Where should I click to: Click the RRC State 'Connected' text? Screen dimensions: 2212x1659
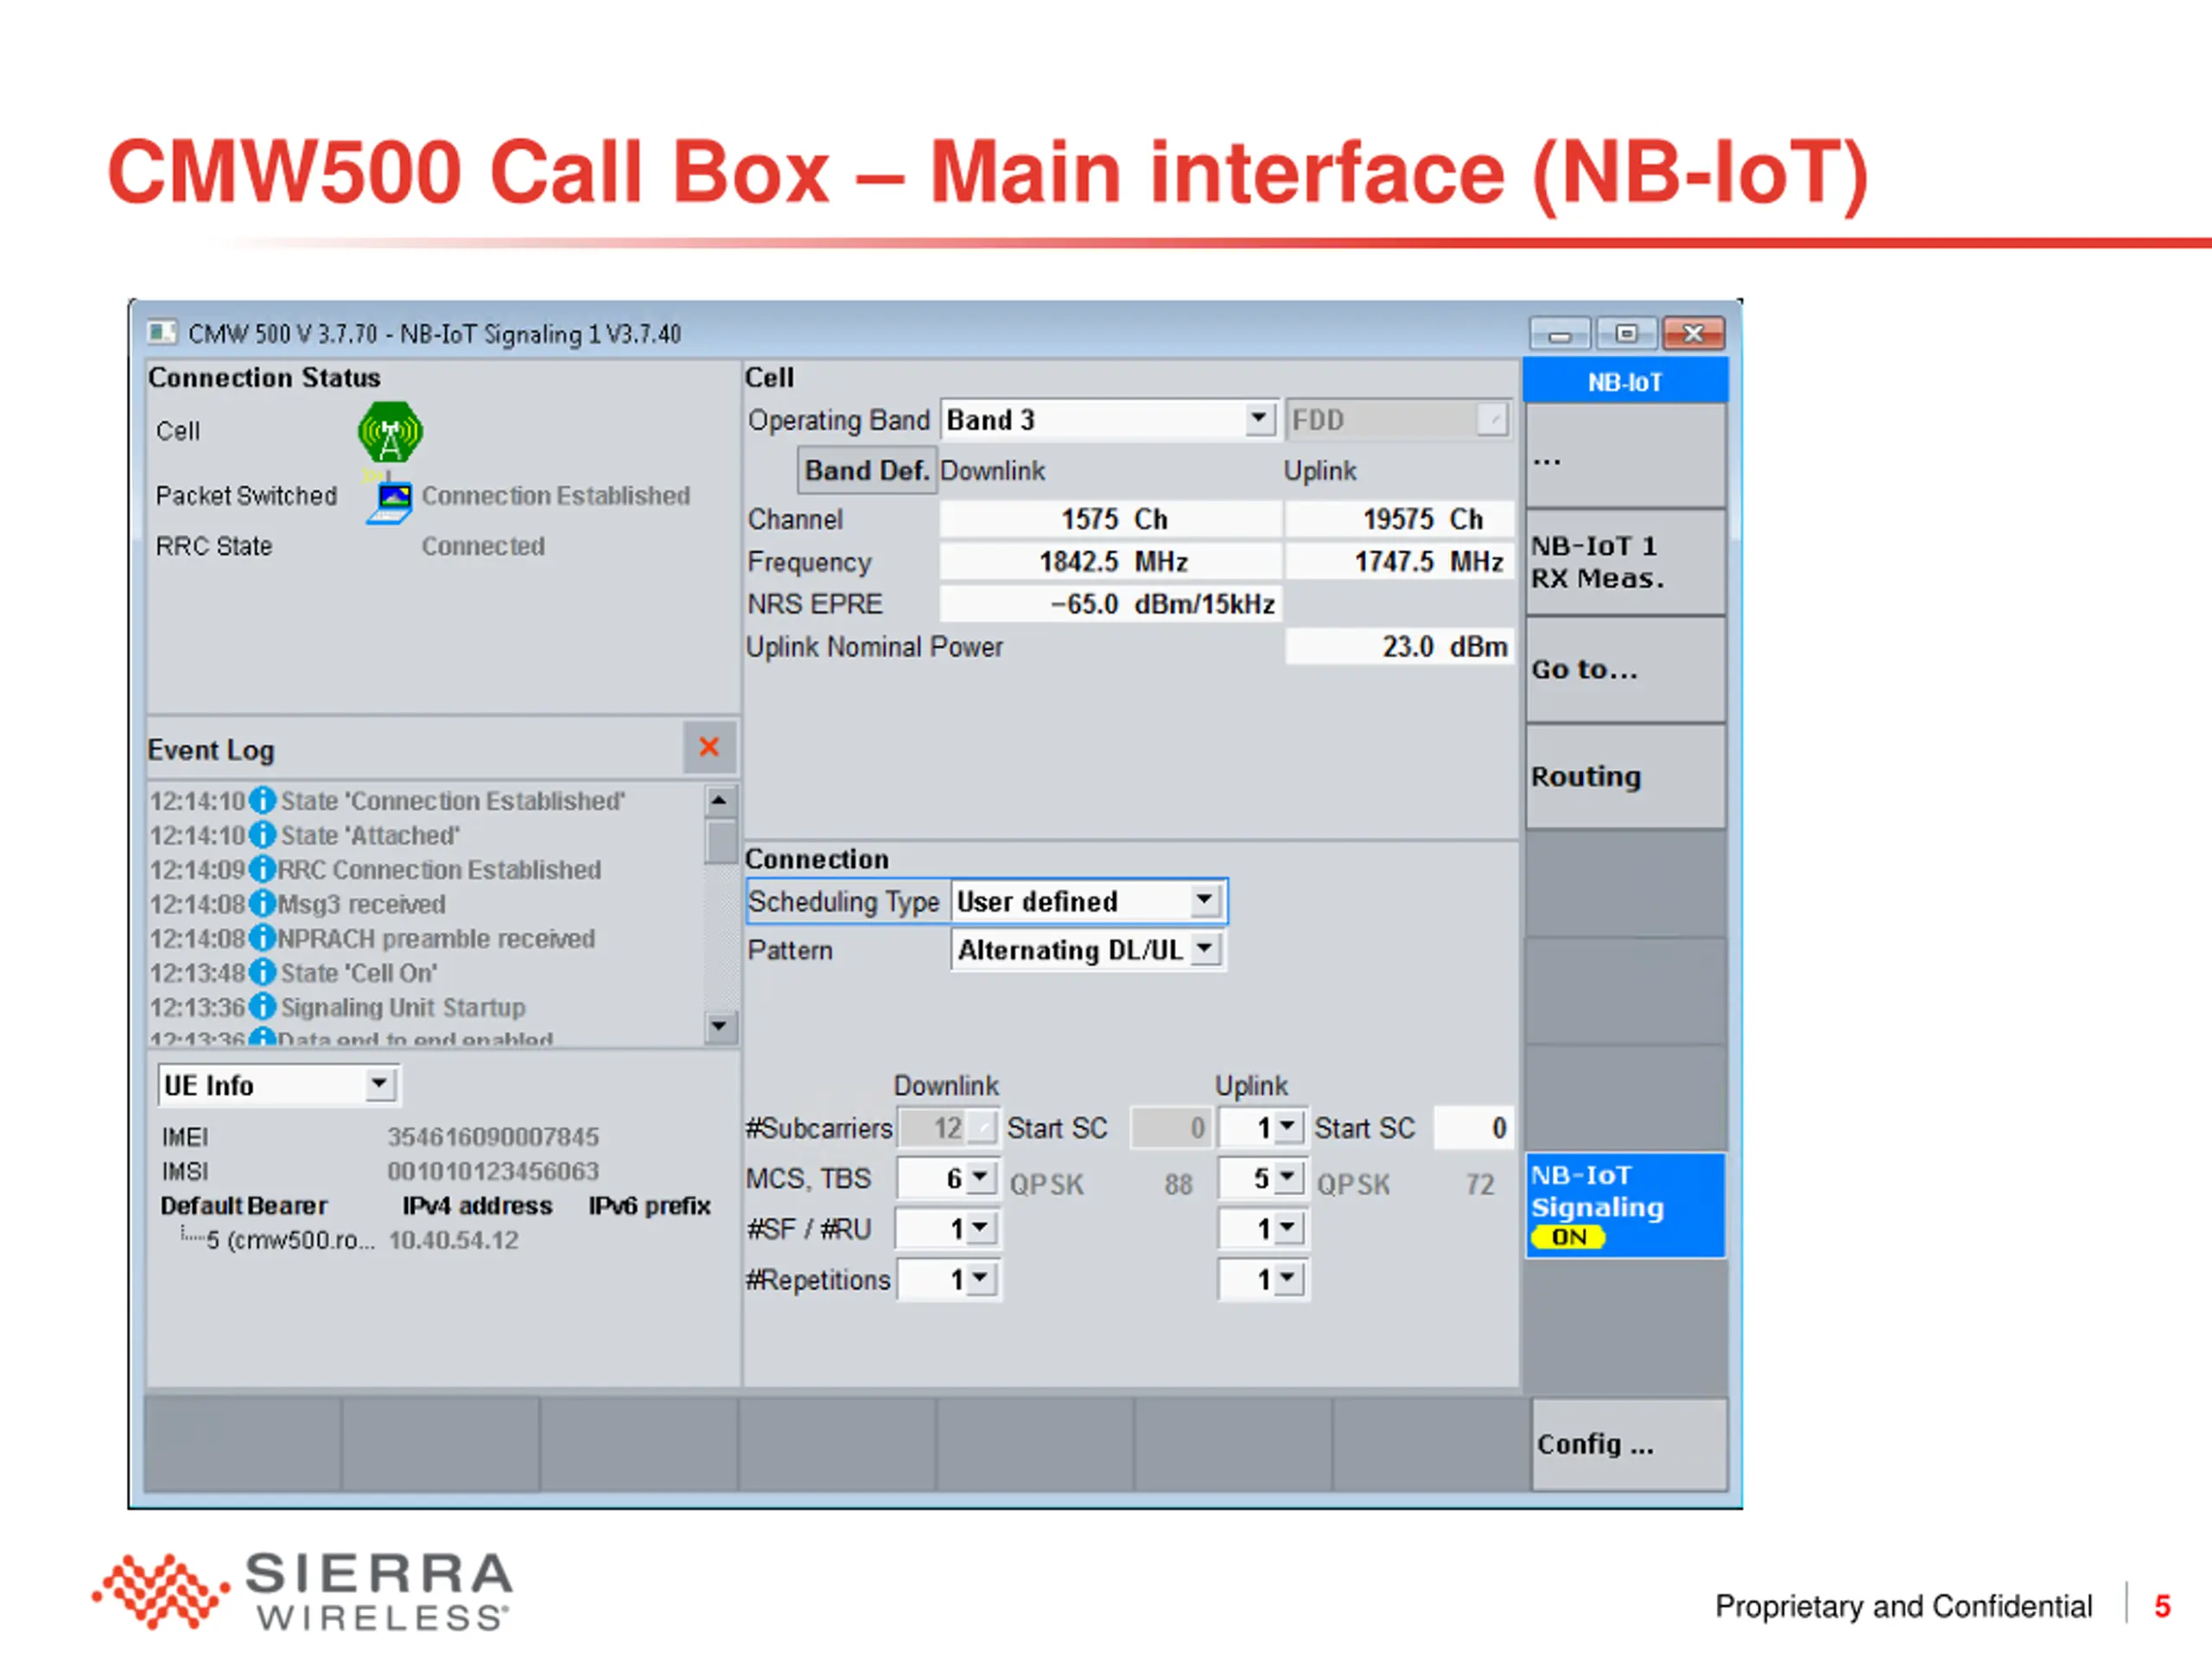point(483,546)
